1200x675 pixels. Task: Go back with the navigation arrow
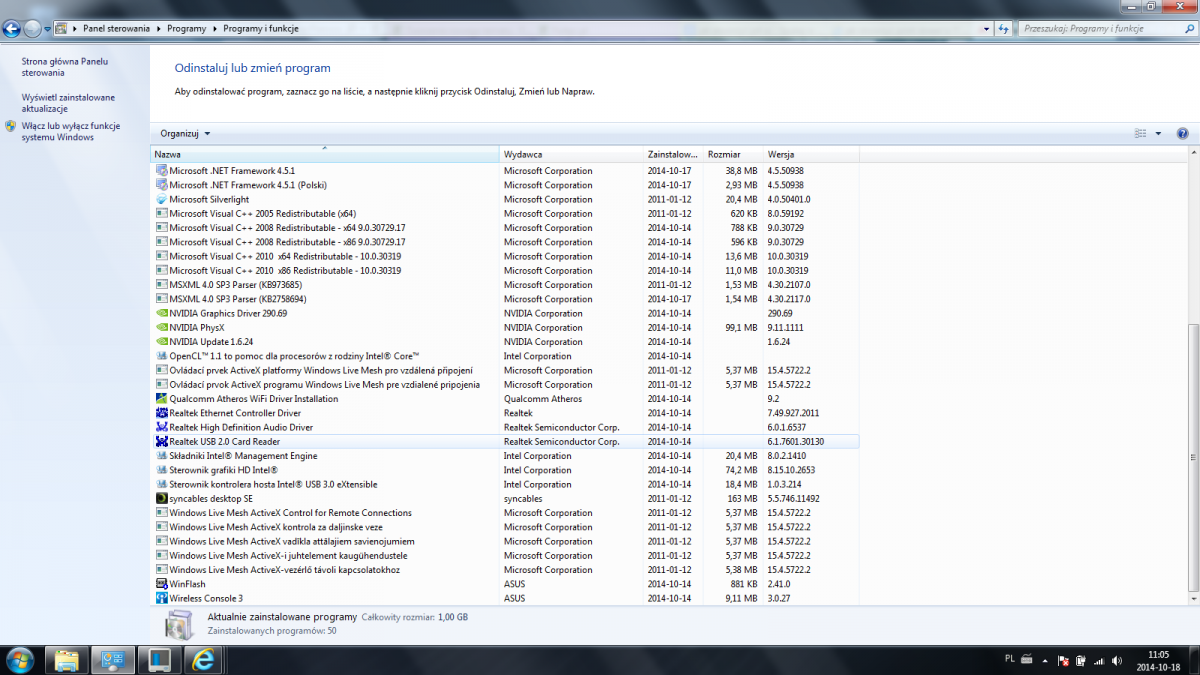13,29
